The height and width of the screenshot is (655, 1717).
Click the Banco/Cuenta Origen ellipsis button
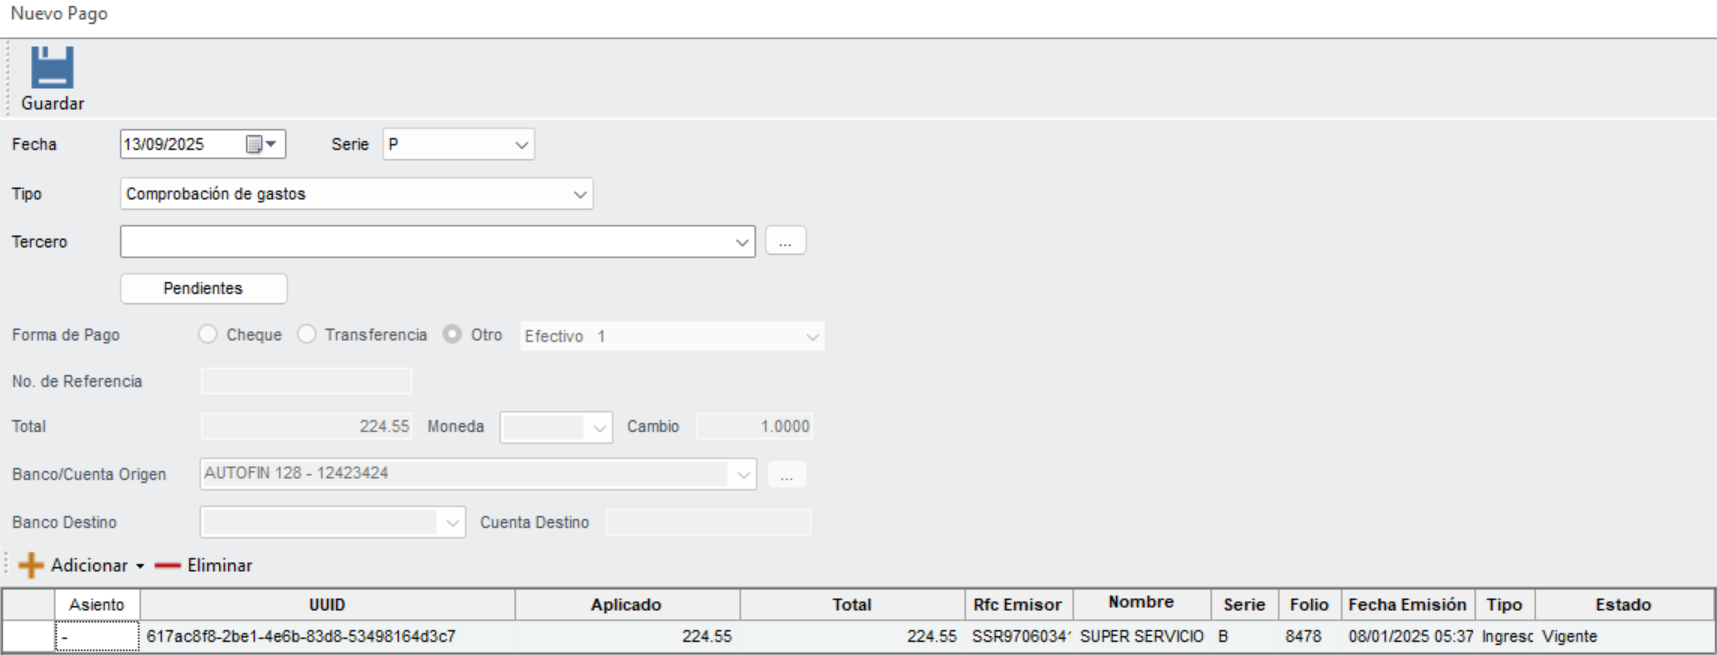point(787,474)
